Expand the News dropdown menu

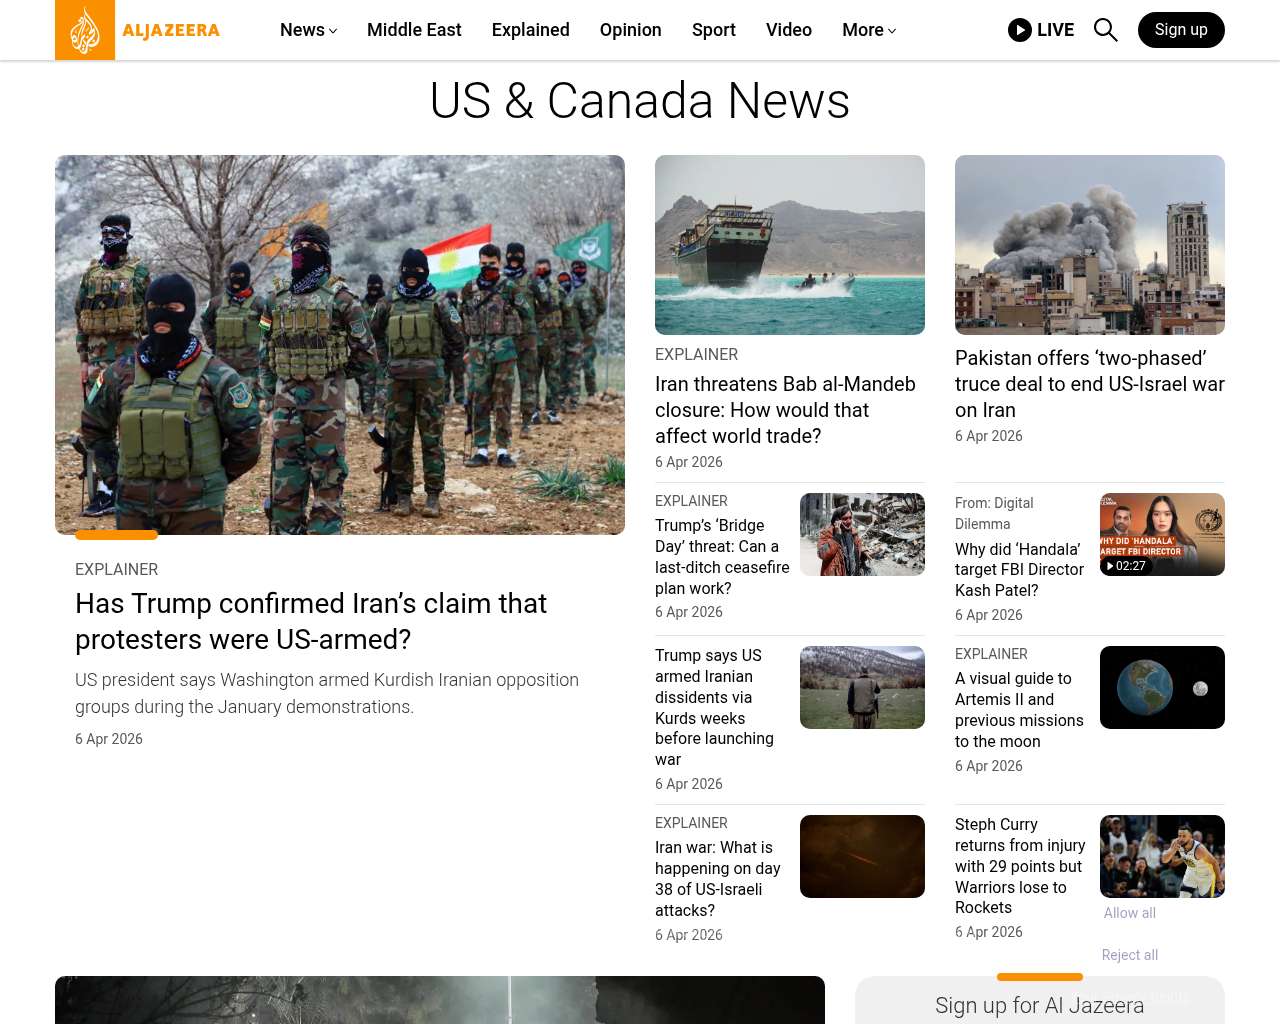click(x=308, y=30)
